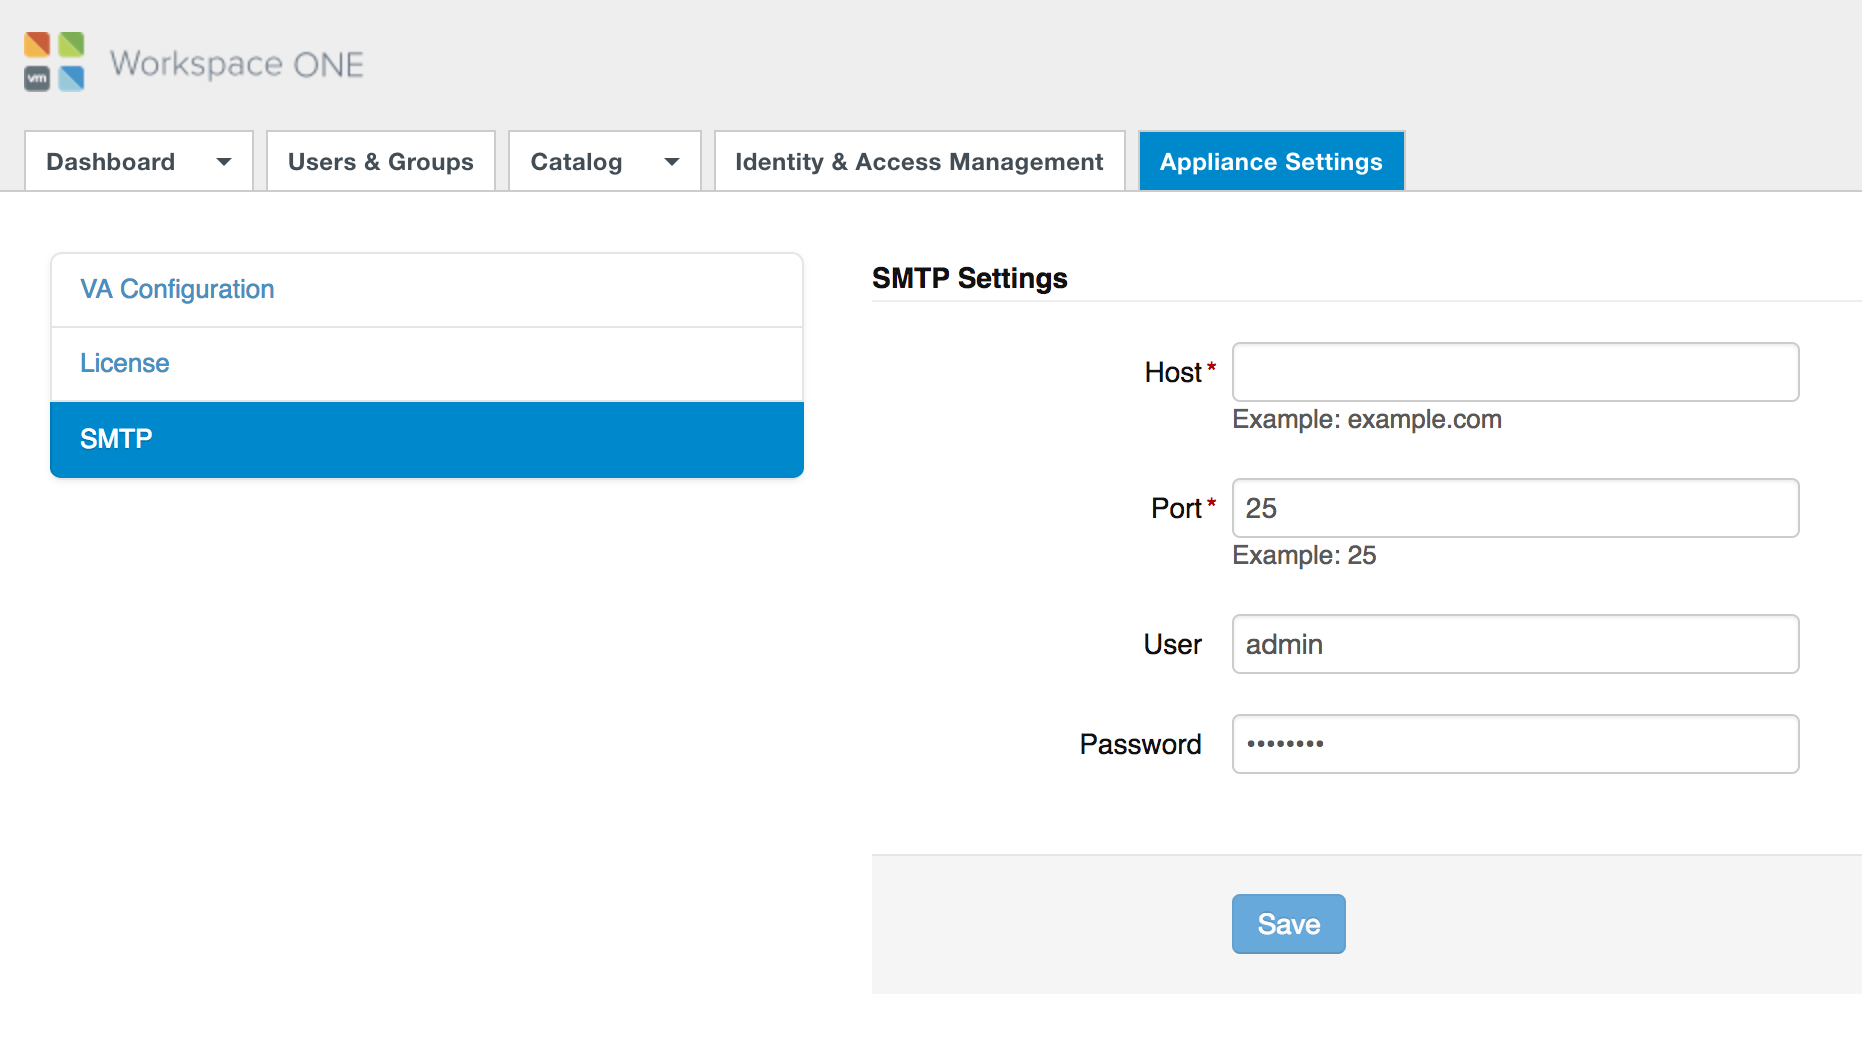Click the Workspace ONE logo icon
The height and width of the screenshot is (1042, 1862).
pos(54,62)
